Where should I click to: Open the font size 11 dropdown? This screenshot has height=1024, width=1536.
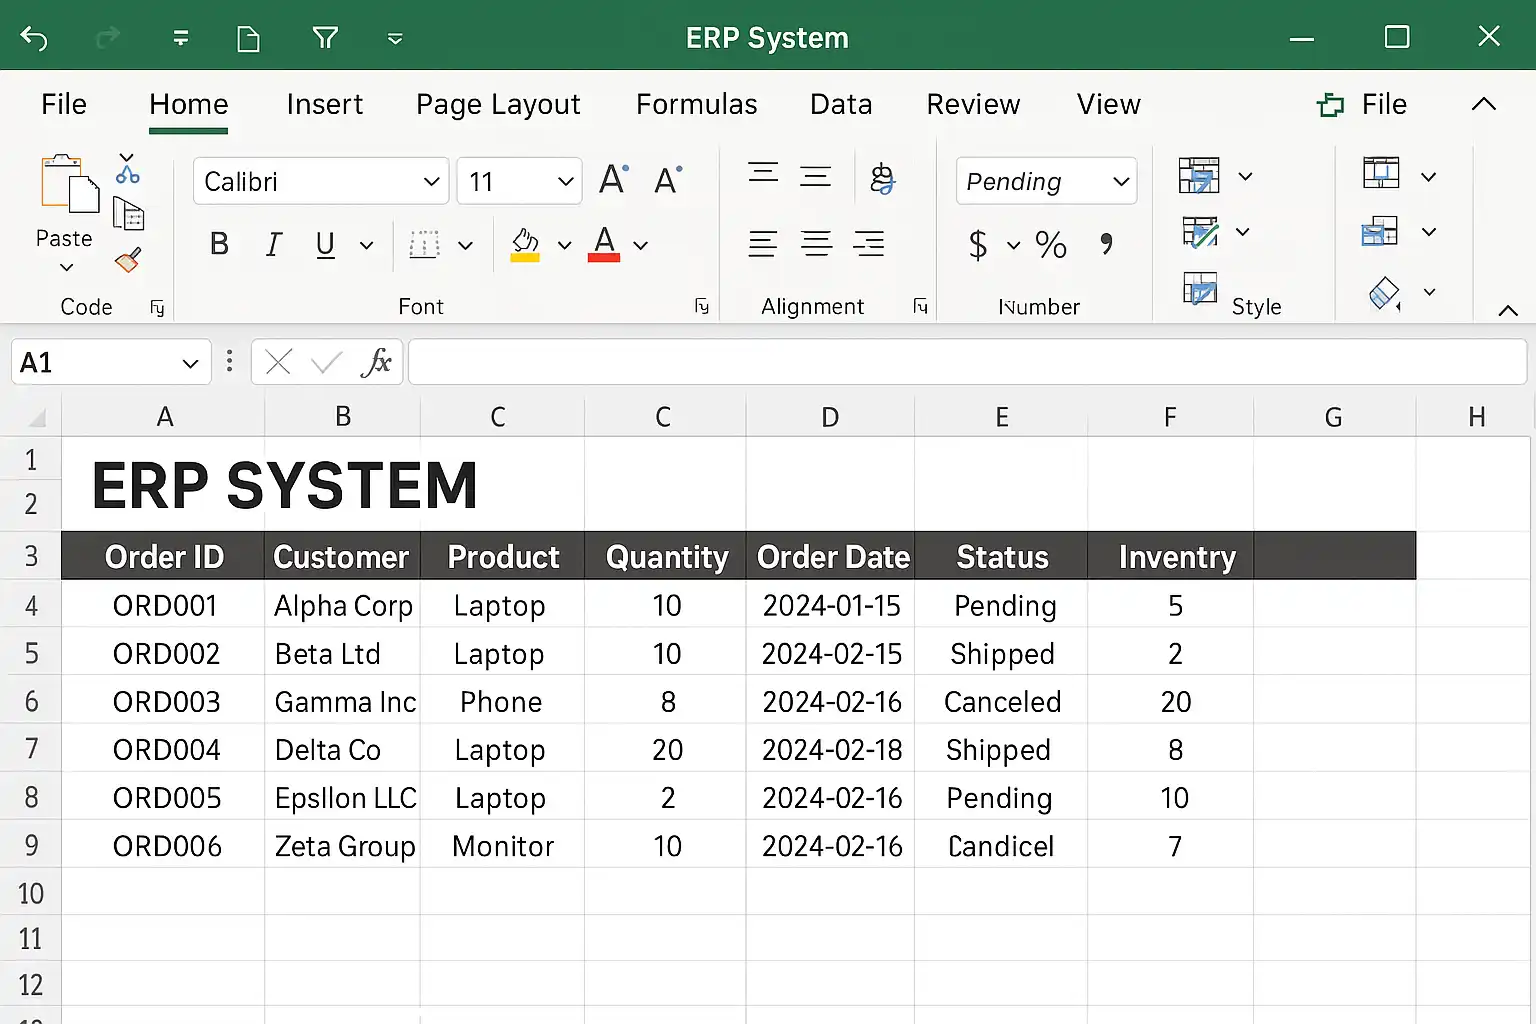click(x=565, y=182)
